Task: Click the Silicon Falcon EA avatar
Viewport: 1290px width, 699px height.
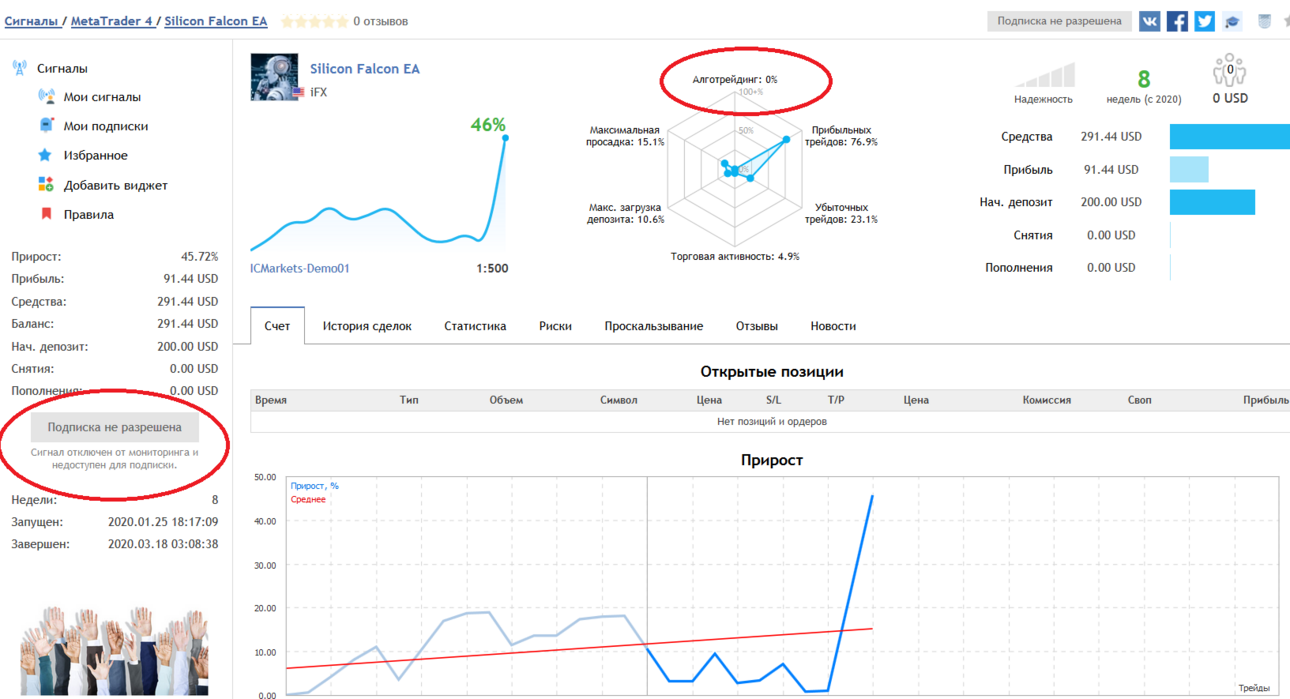Action: tap(274, 77)
